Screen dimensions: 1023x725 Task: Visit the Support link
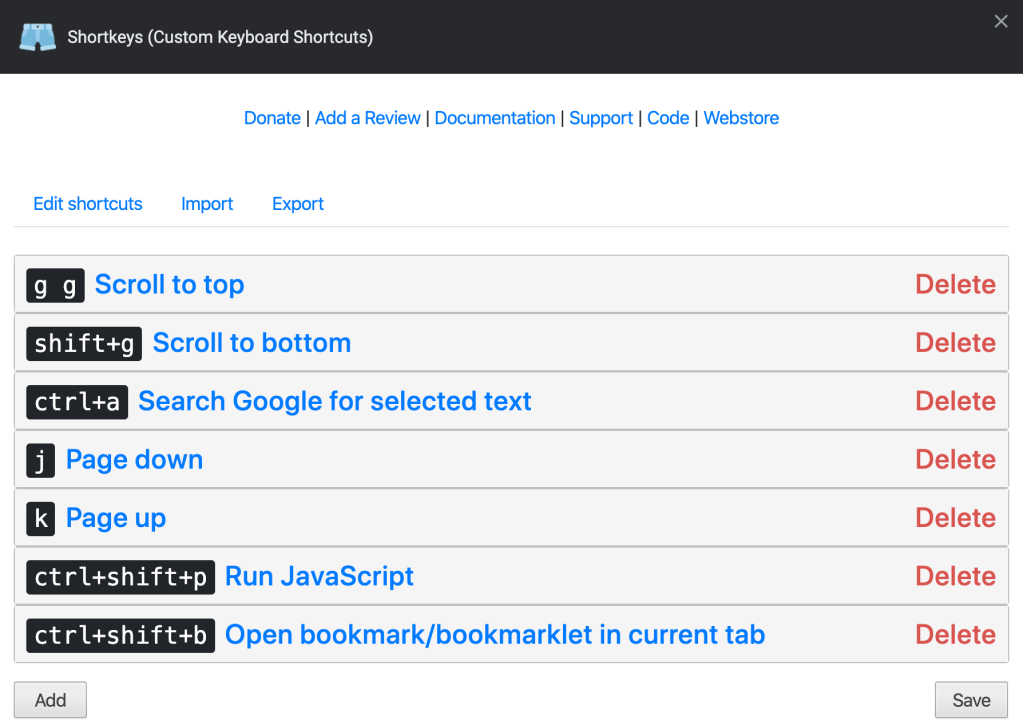click(601, 118)
